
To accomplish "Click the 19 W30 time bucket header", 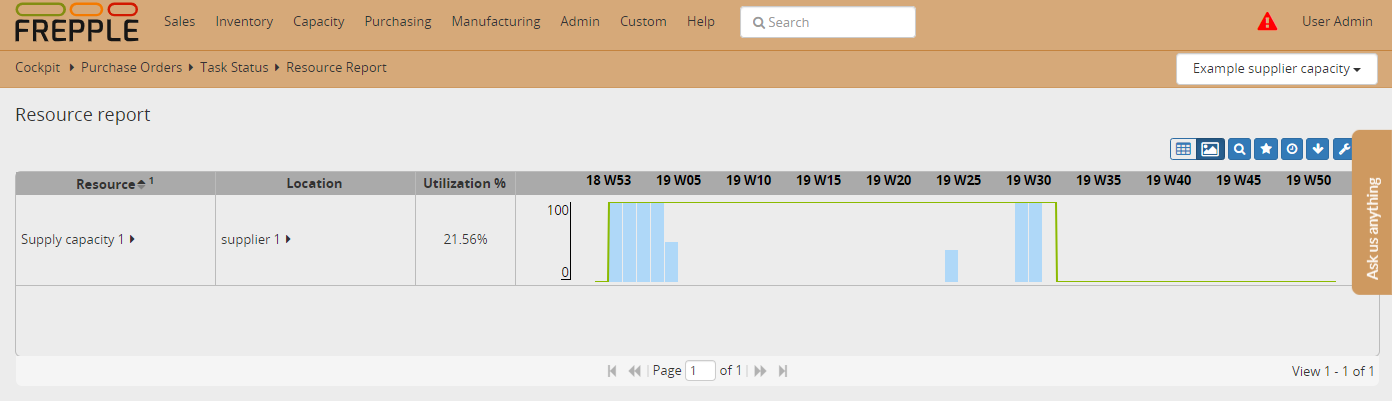I will [x=1028, y=181].
